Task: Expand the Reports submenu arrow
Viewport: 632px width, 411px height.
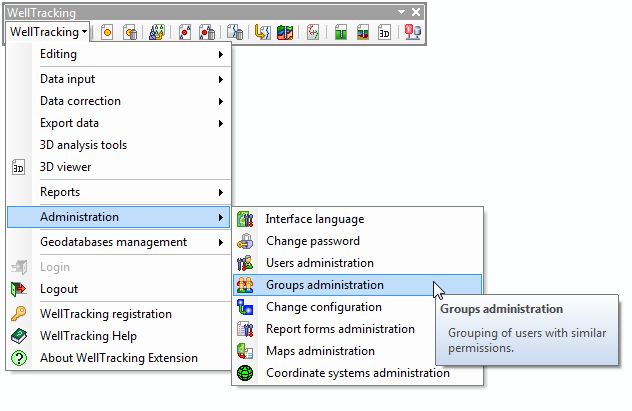Action: click(220, 193)
